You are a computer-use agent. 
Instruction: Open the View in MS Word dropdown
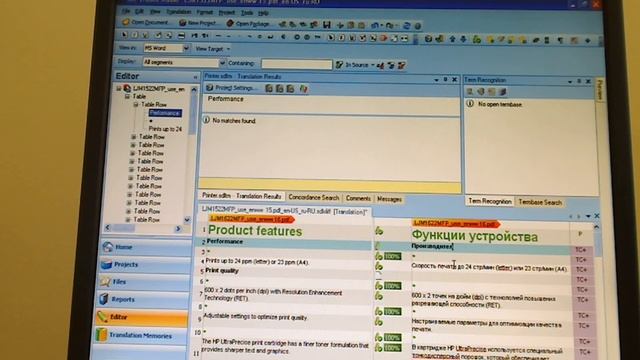(186, 48)
